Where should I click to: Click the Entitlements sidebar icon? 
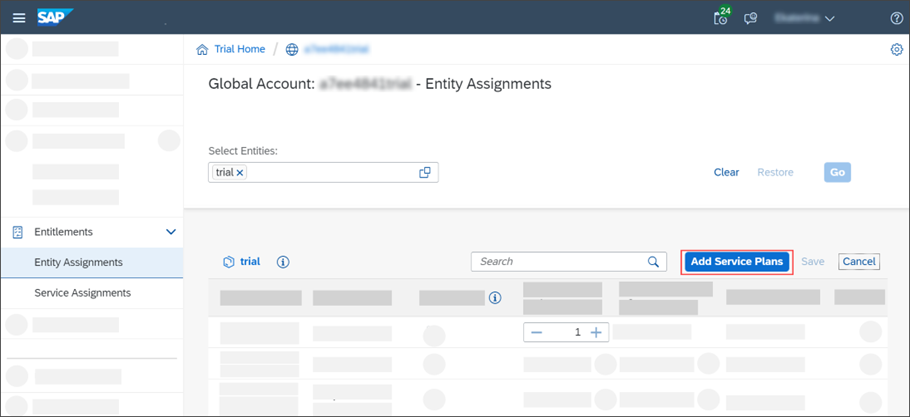pyautogui.click(x=18, y=232)
